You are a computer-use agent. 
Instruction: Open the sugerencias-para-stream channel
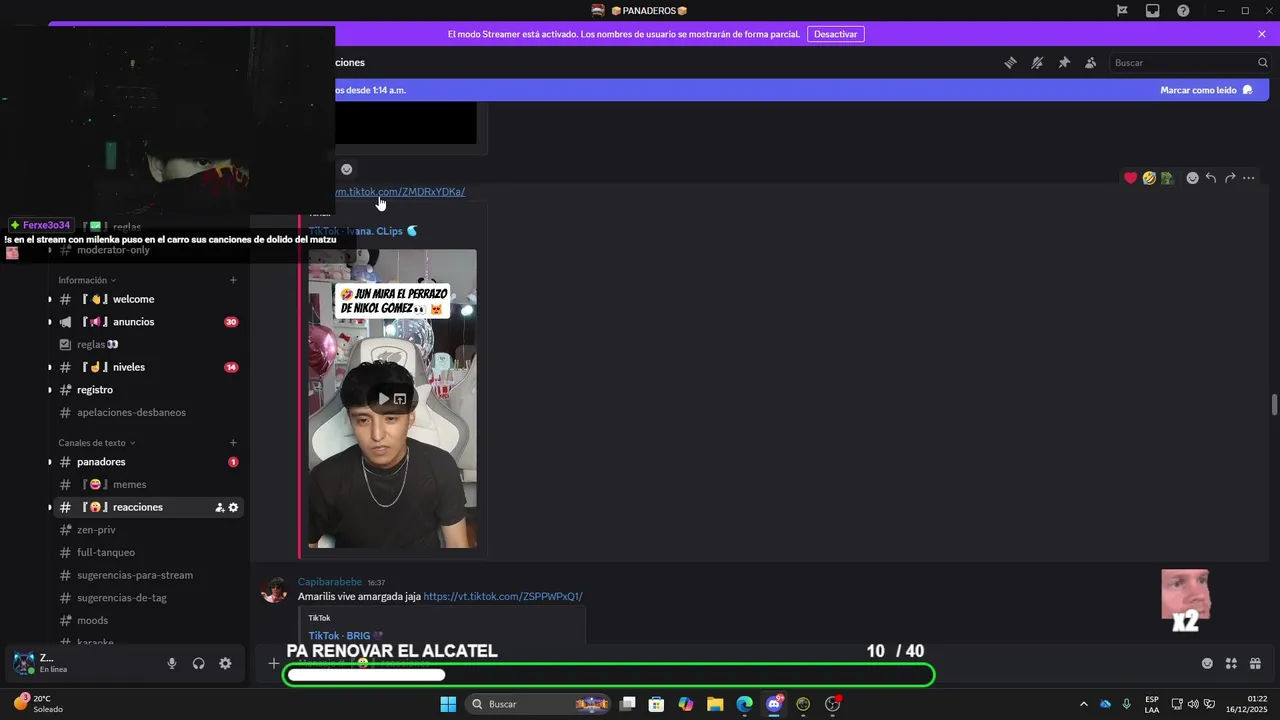tap(148, 575)
